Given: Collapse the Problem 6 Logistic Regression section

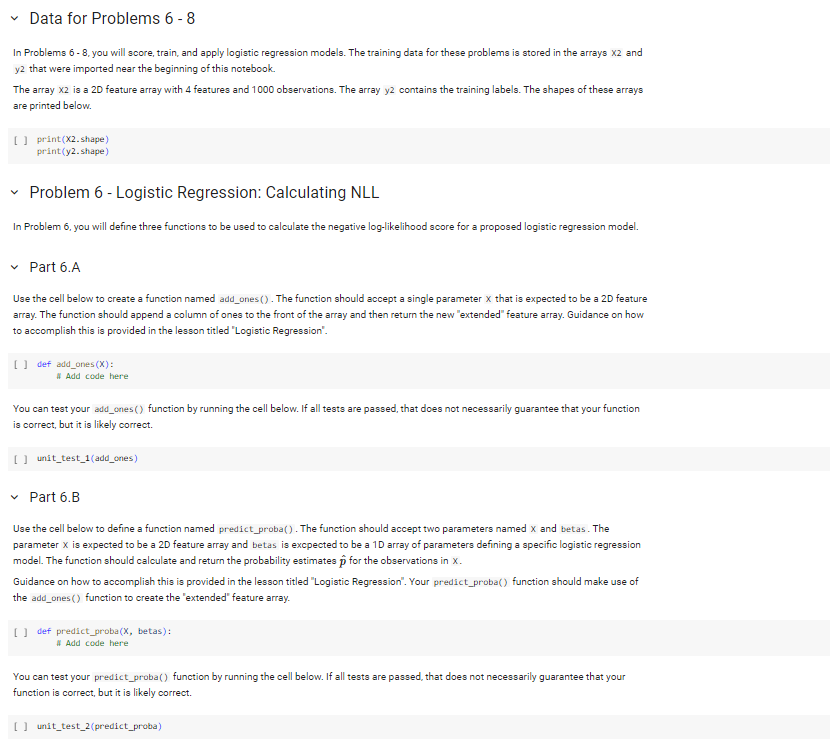Looking at the screenshot, I should pos(14,192).
